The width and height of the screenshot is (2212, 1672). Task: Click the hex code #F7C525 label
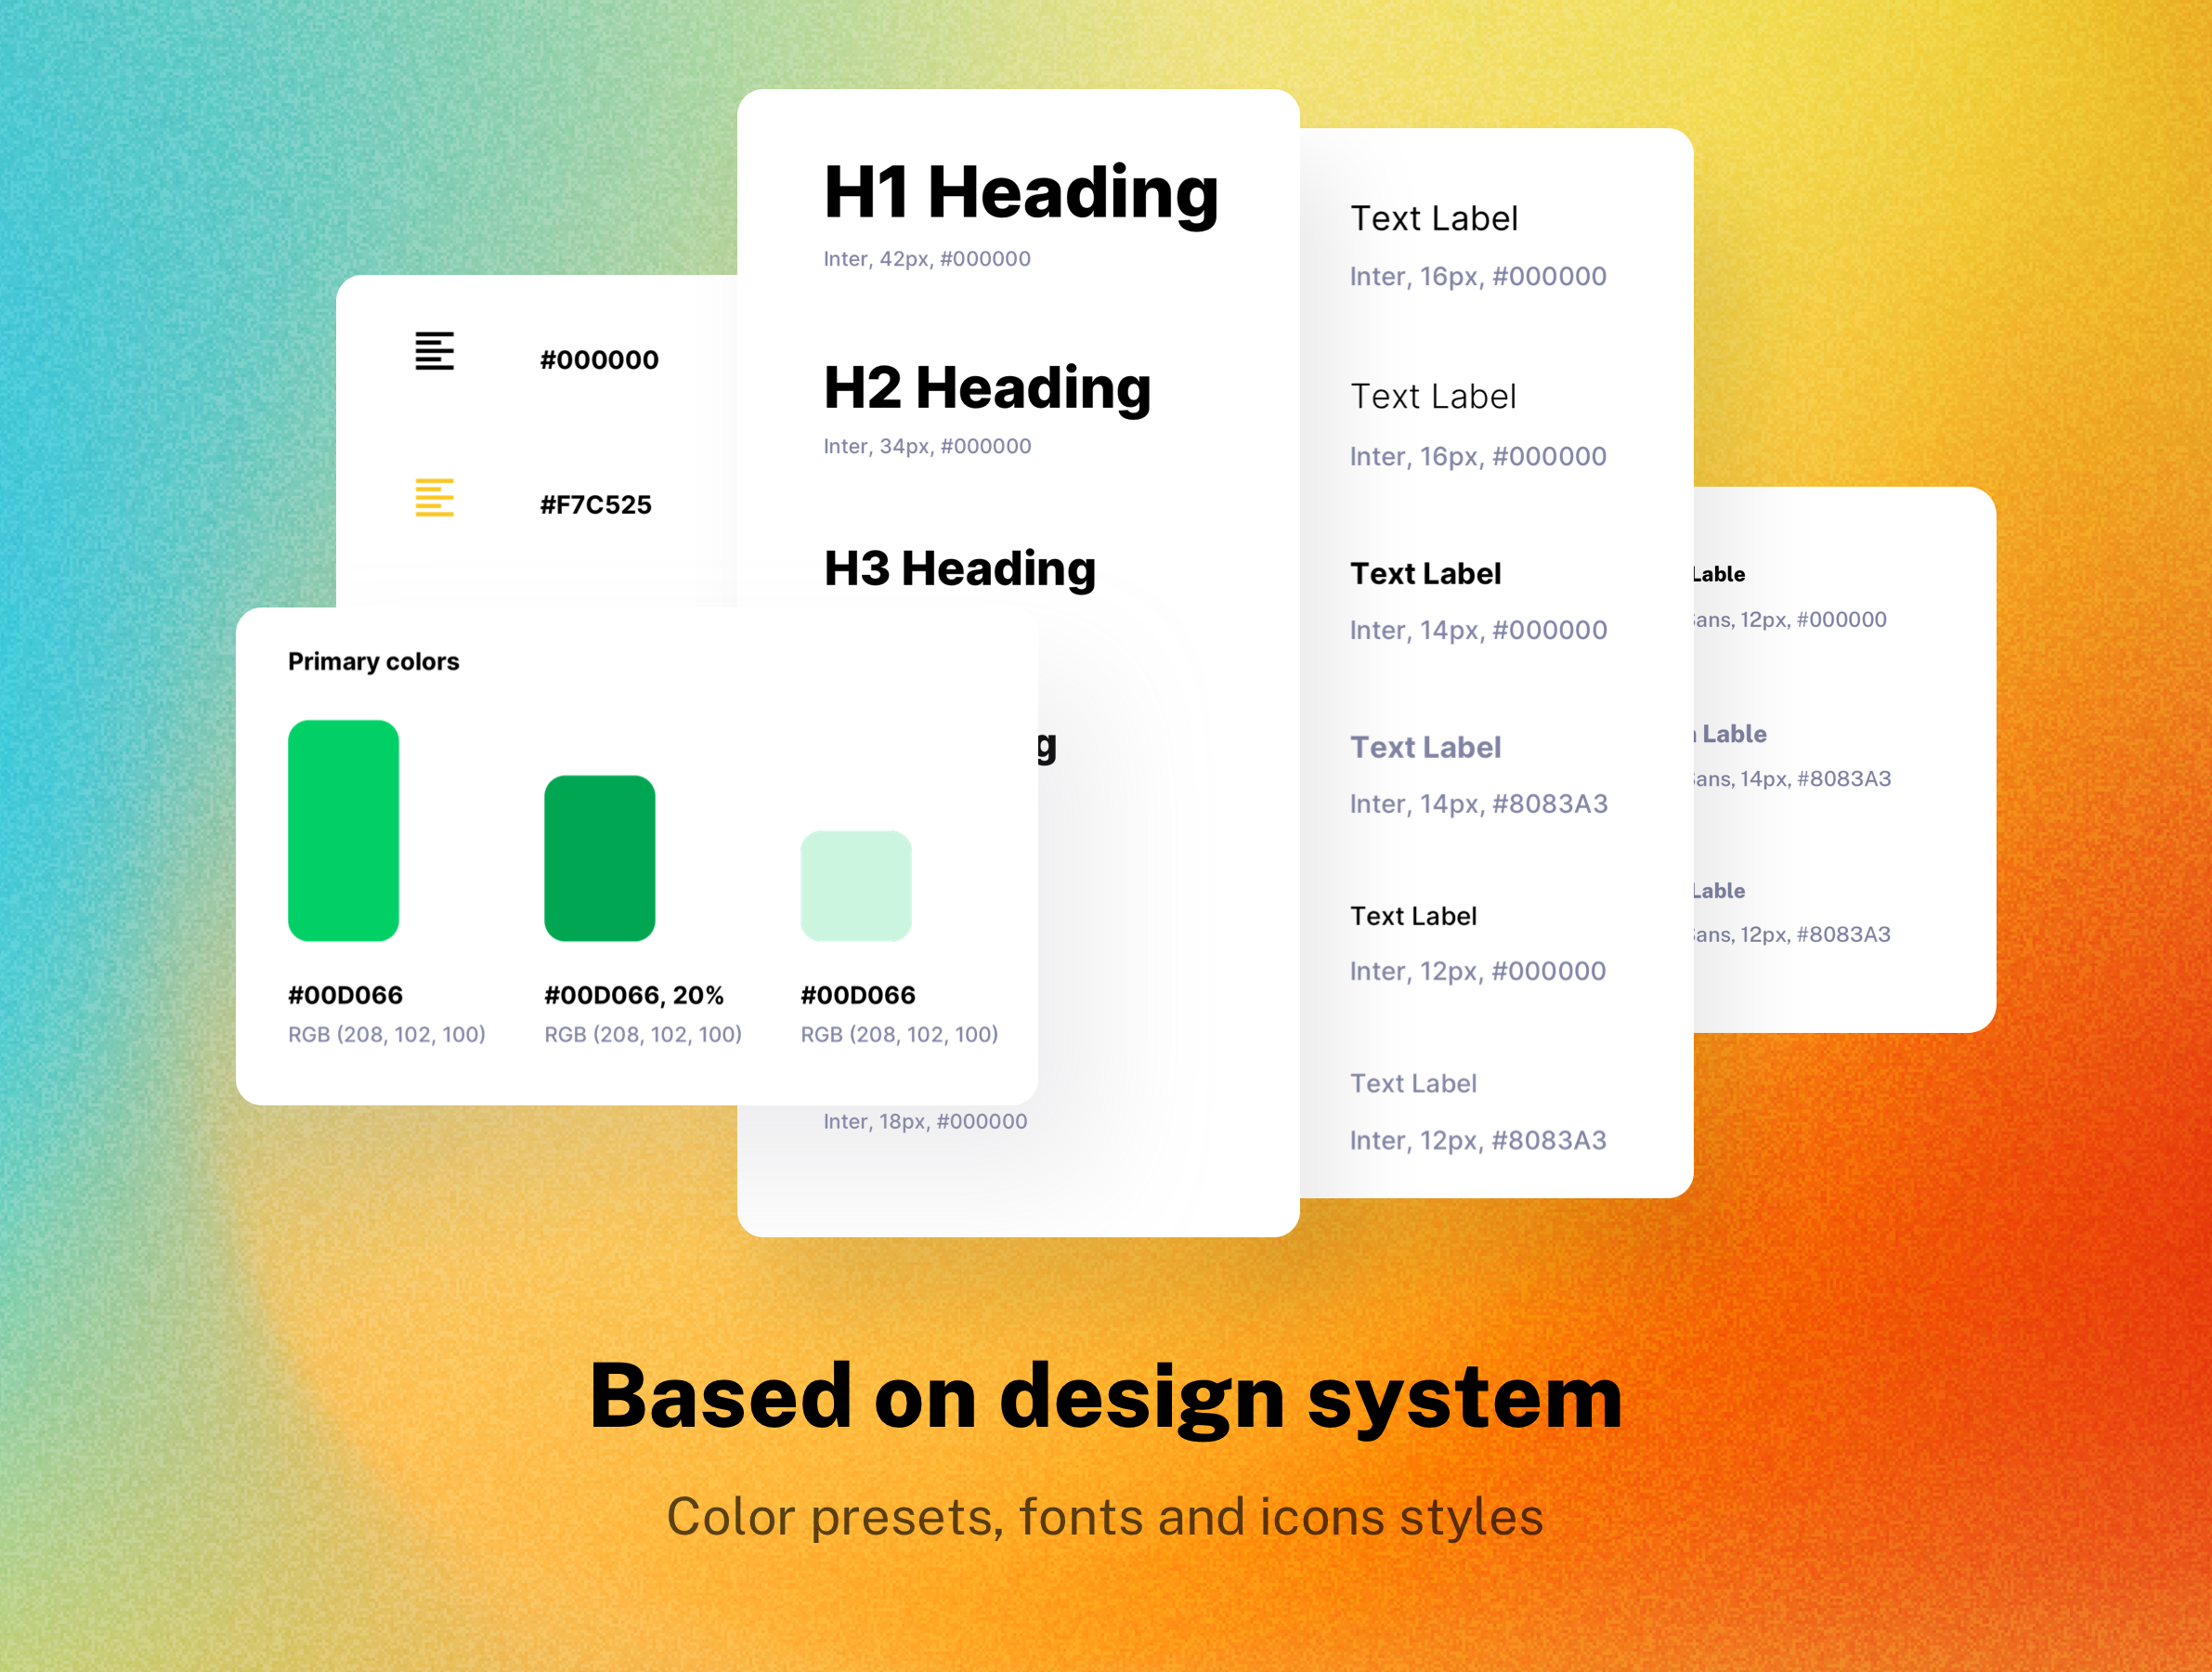[595, 505]
